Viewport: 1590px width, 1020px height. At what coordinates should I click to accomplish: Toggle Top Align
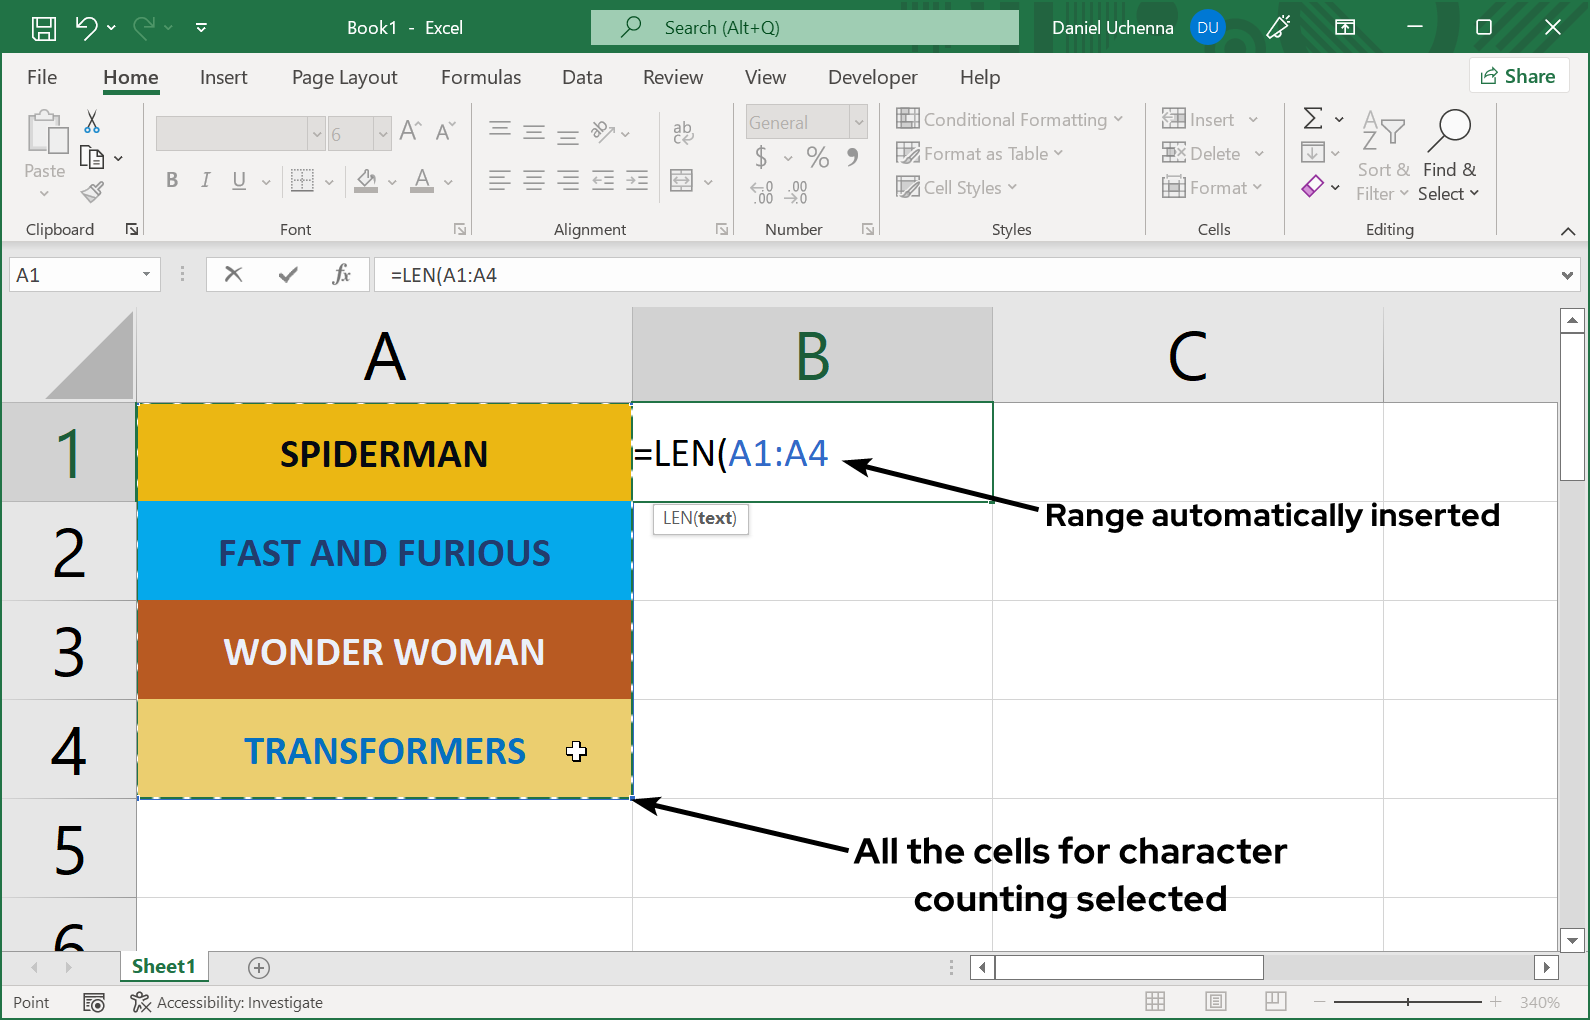(x=500, y=131)
